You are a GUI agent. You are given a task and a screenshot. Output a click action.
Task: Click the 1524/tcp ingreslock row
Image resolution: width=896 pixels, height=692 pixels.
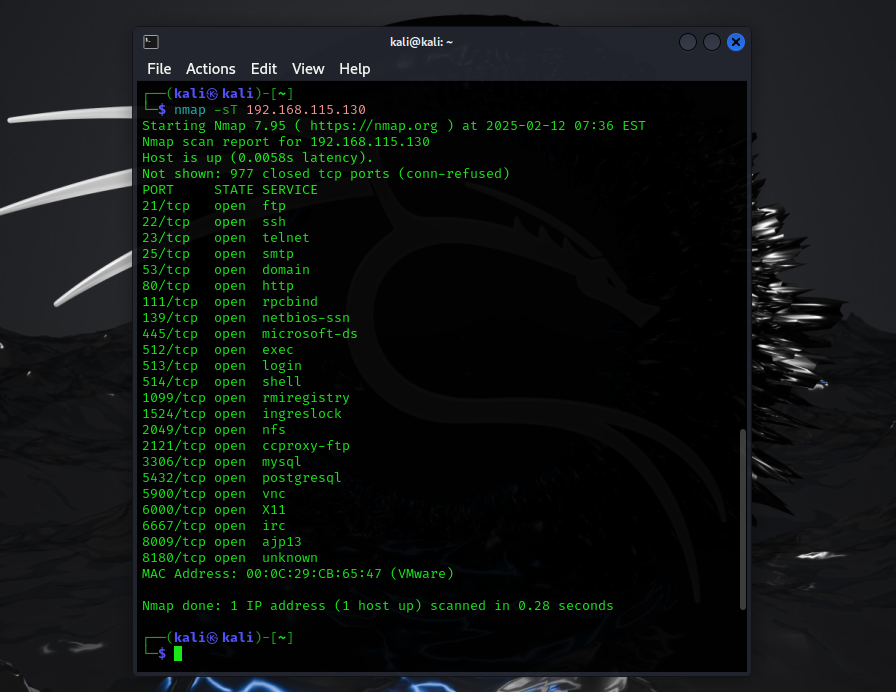[x=242, y=414]
